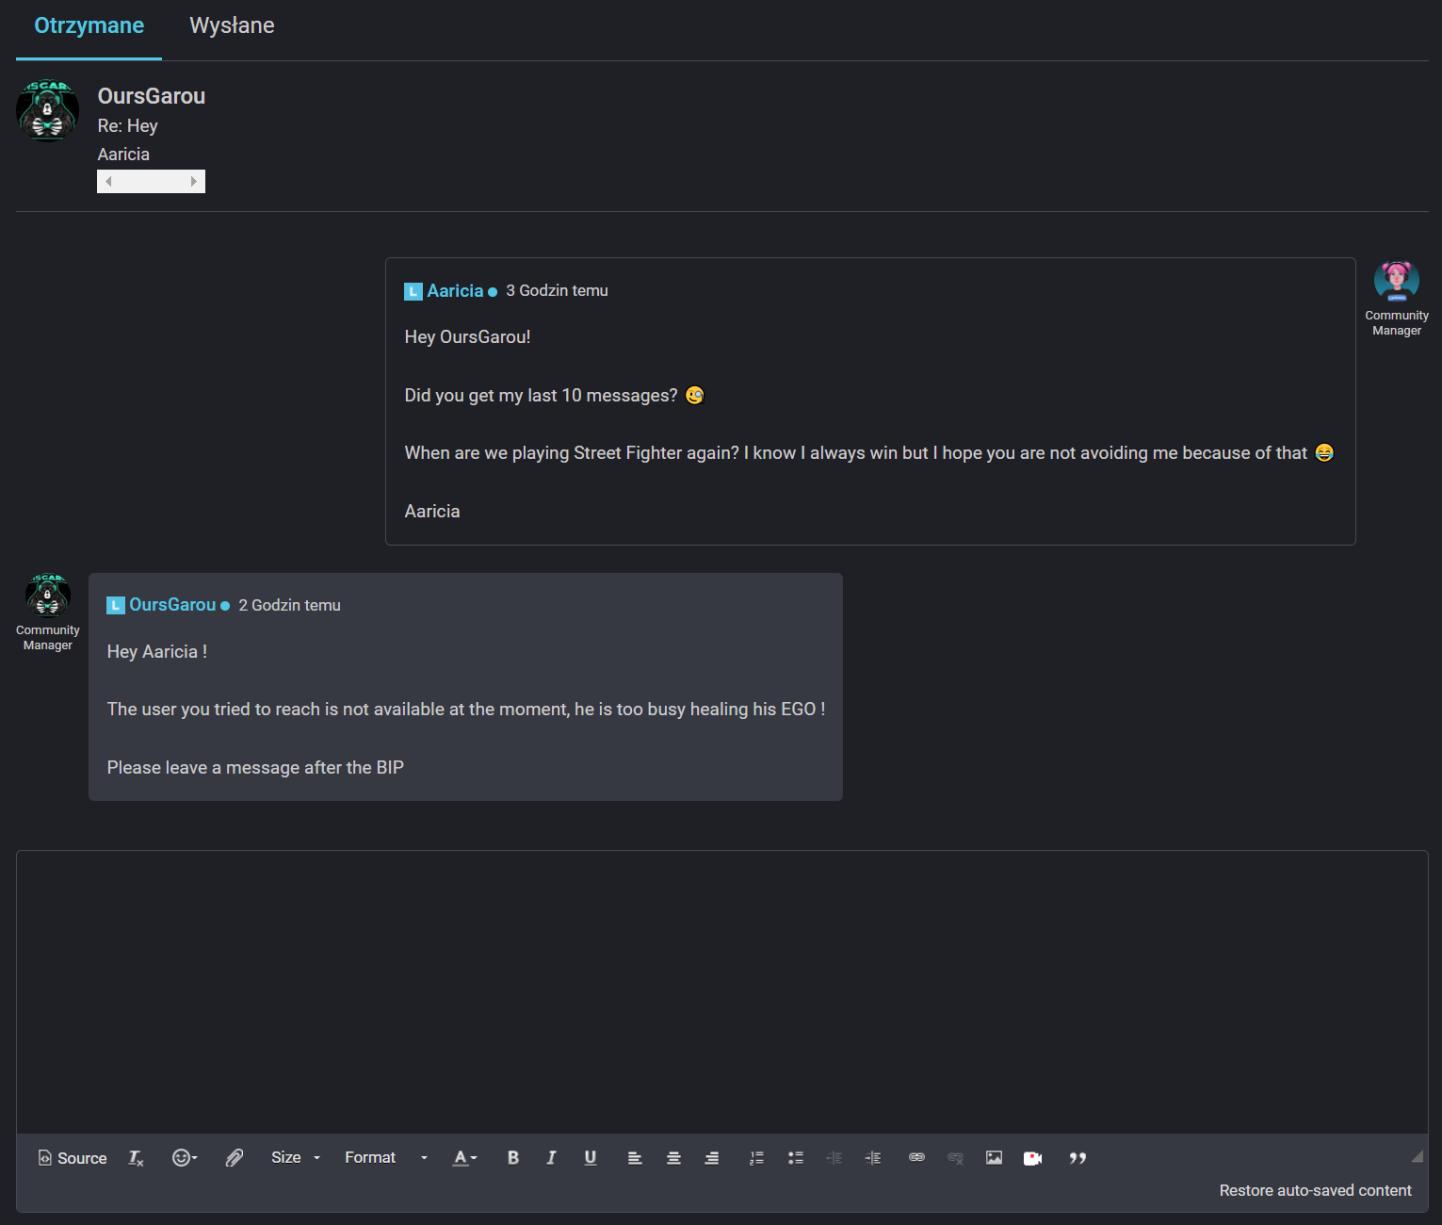Insert a blockquote into the editor
Image resolution: width=1442 pixels, height=1225 pixels.
[1078, 1157]
